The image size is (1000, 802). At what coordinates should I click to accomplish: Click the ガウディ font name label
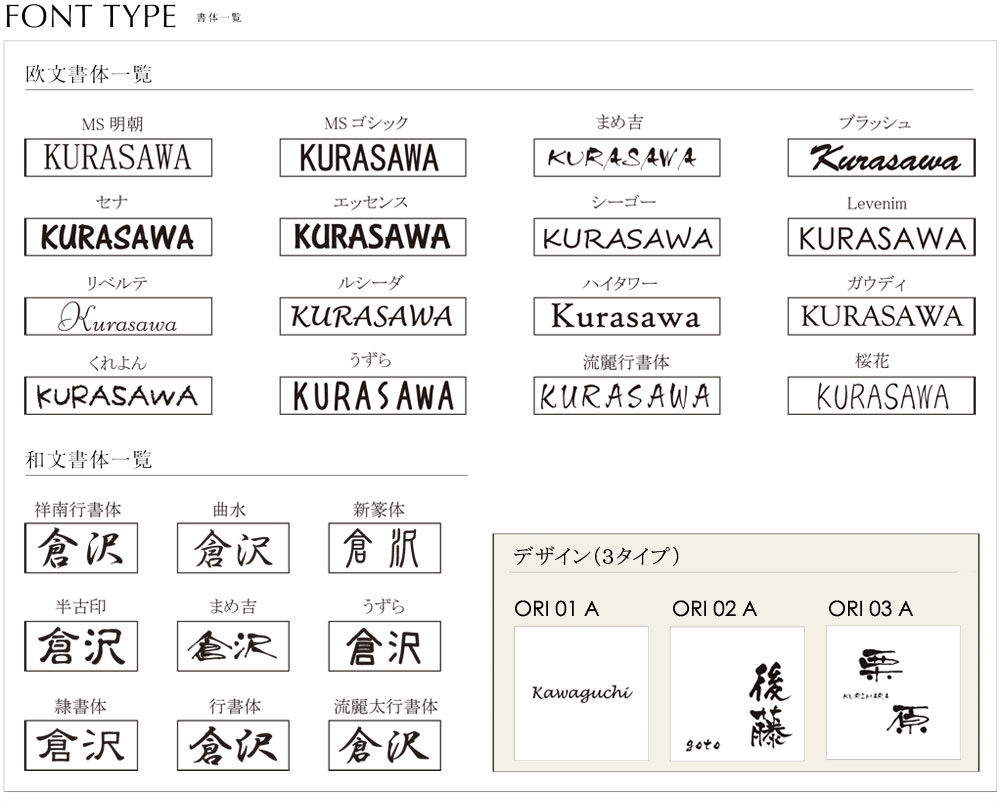tap(876, 282)
